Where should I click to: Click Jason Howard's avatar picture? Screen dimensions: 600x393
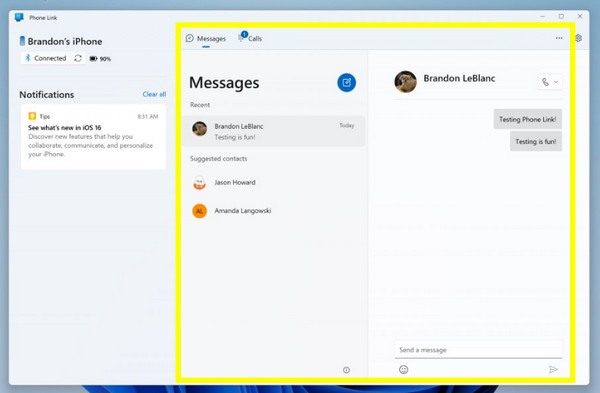click(x=199, y=183)
